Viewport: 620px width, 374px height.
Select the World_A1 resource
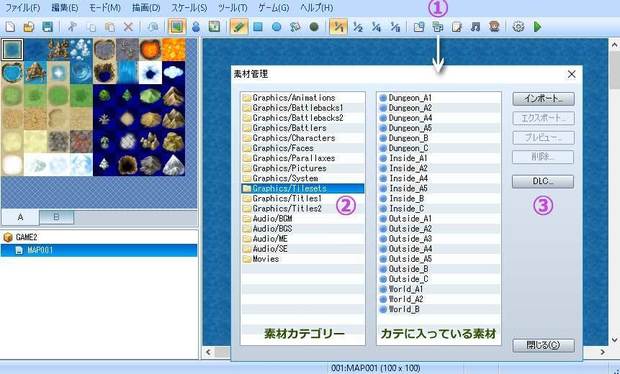click(439, 289)
